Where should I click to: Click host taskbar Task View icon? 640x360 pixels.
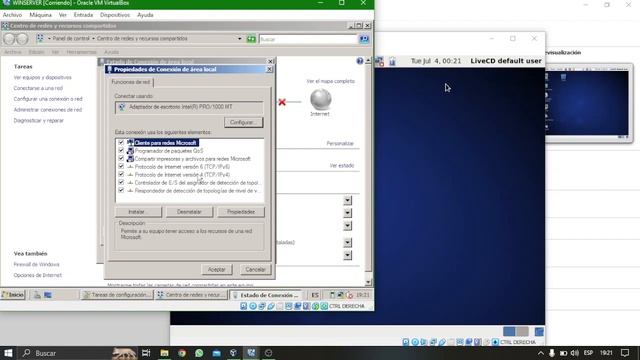(x=146, y=353)
